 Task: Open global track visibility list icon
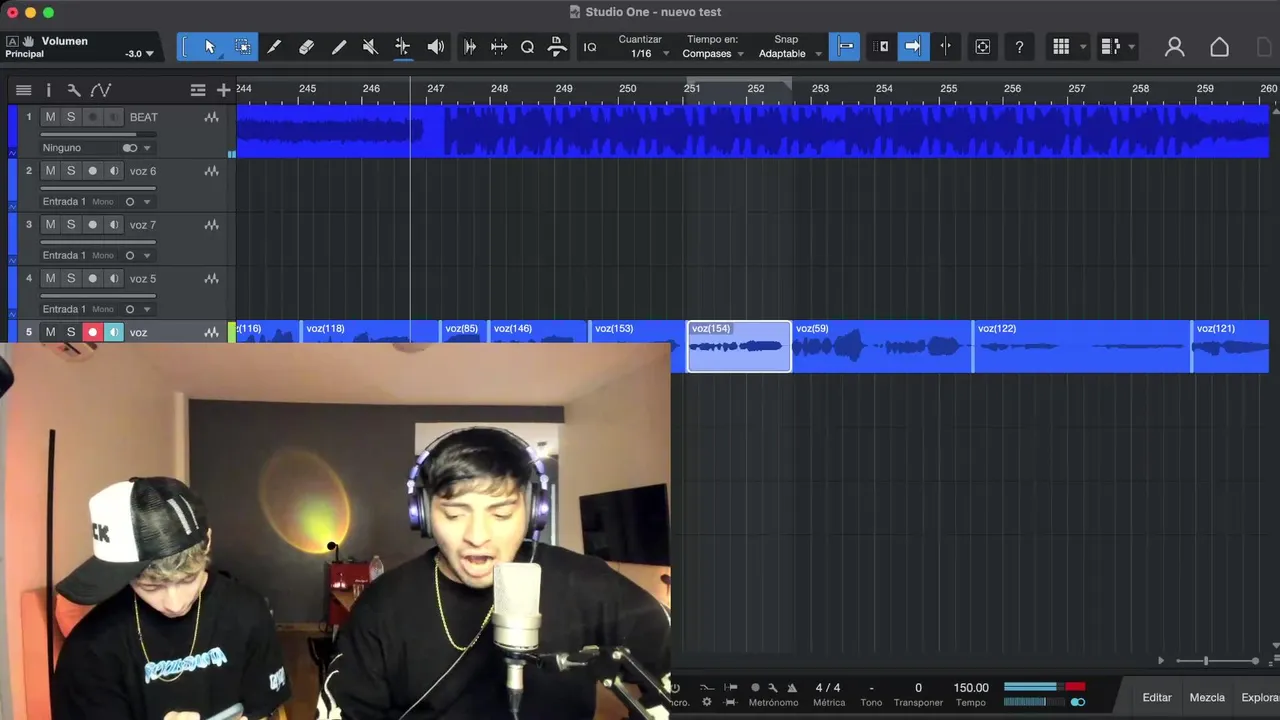198,90
